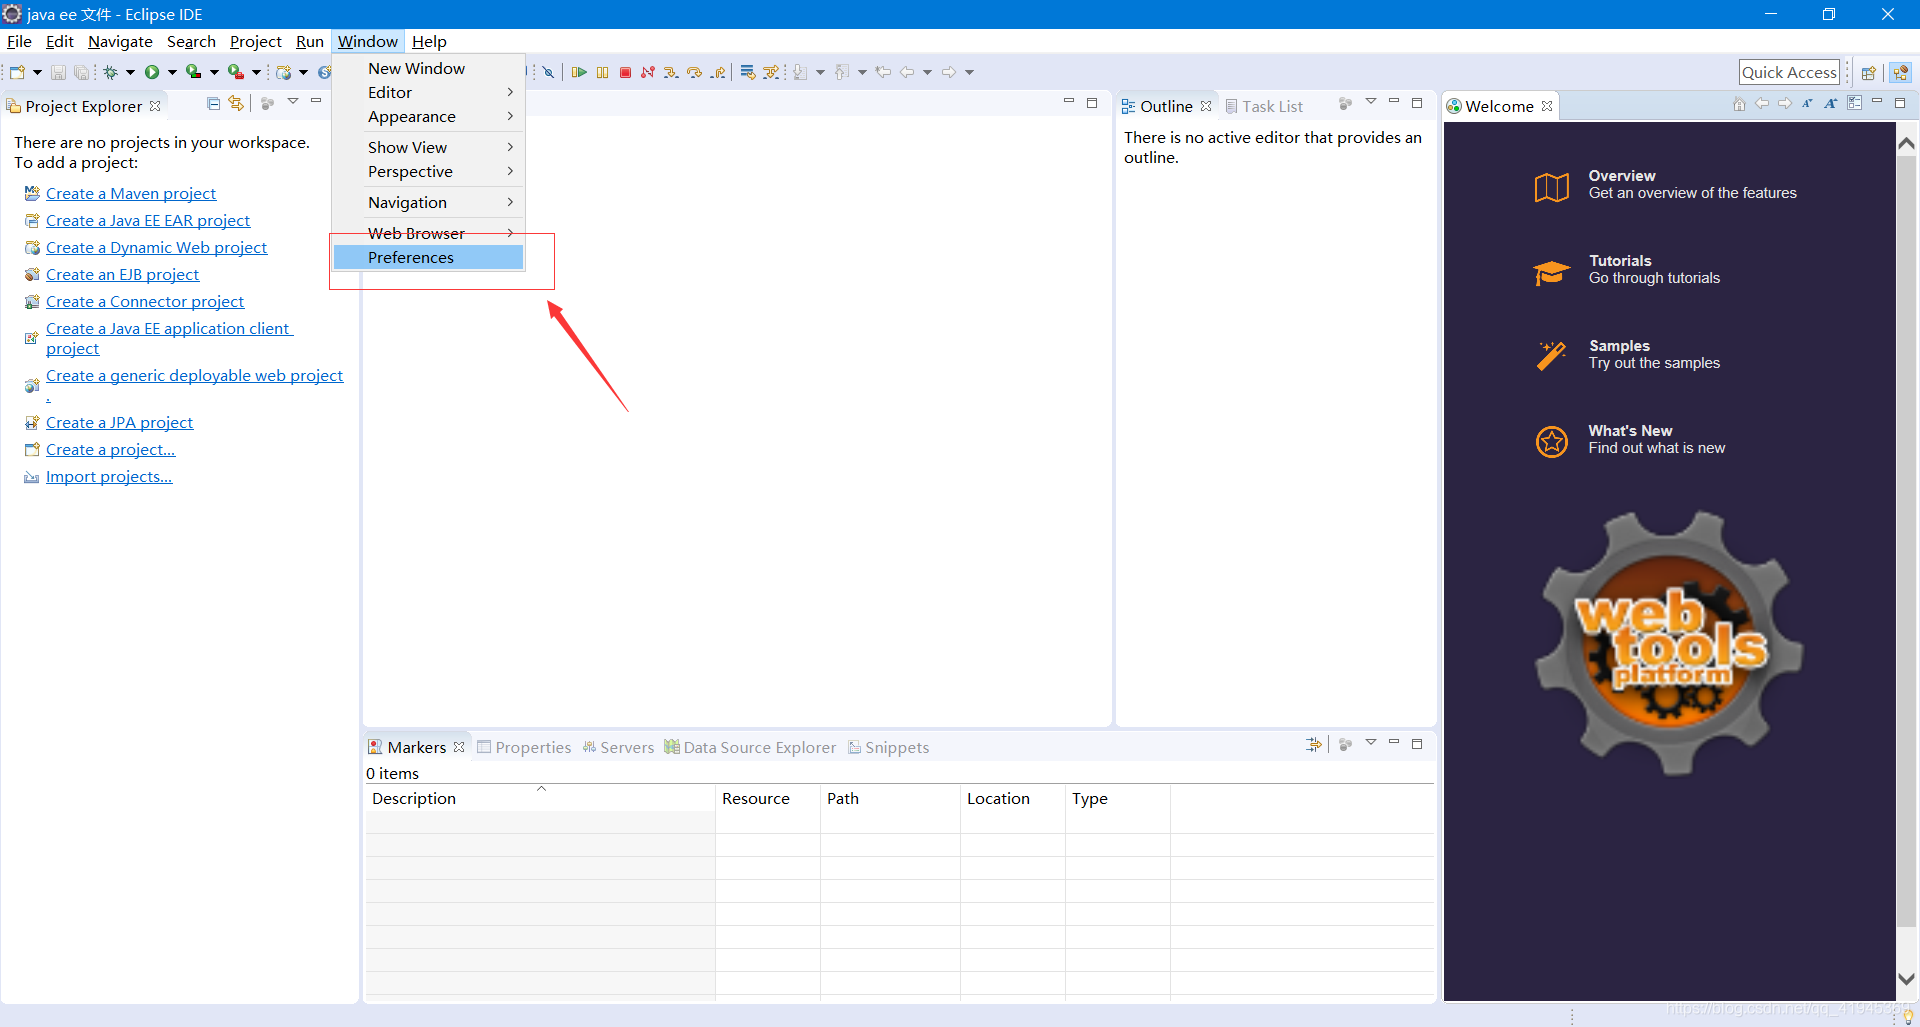The width and height of the screenshot is (1920, 1027).
Task: Close the Project Explorer tab
Action: click(155, 106)
